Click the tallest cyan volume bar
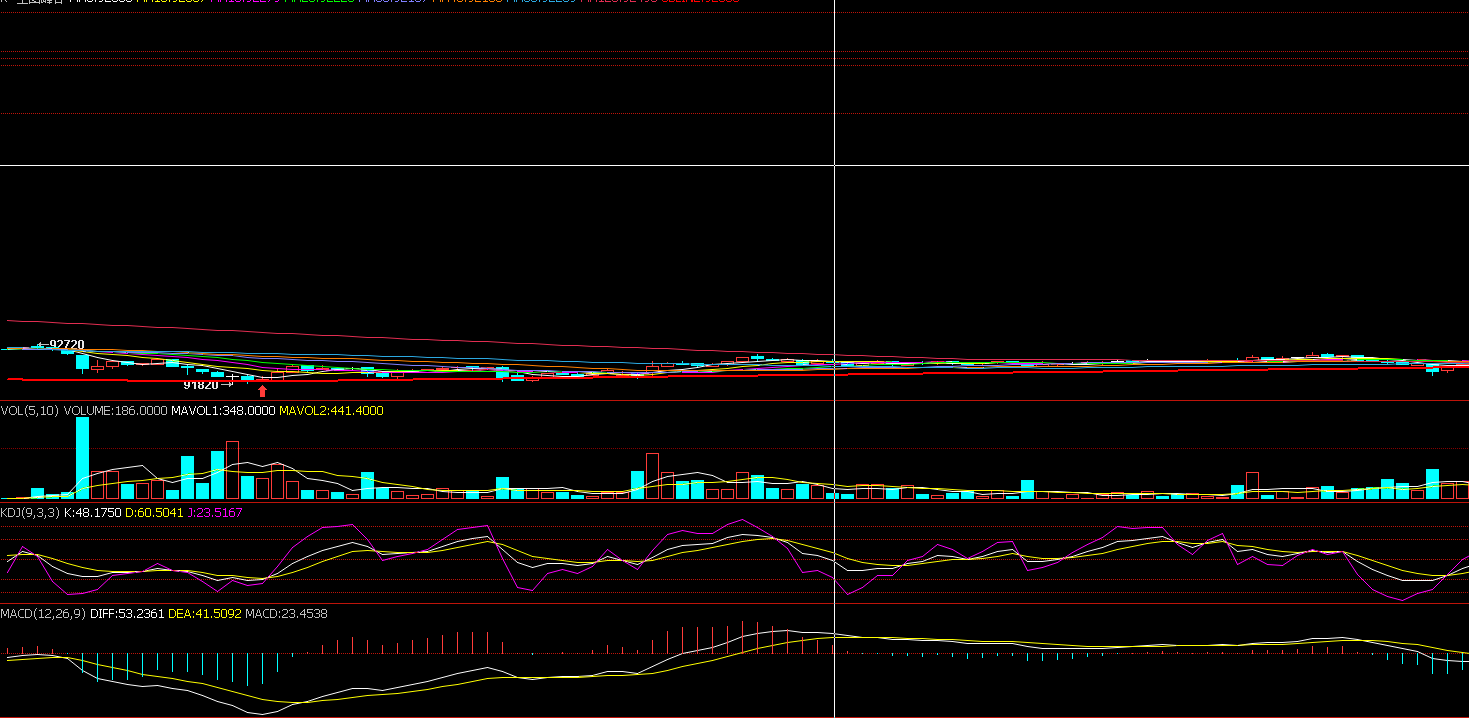Viewport: 1469px width, 718px height. click(82, 457)
